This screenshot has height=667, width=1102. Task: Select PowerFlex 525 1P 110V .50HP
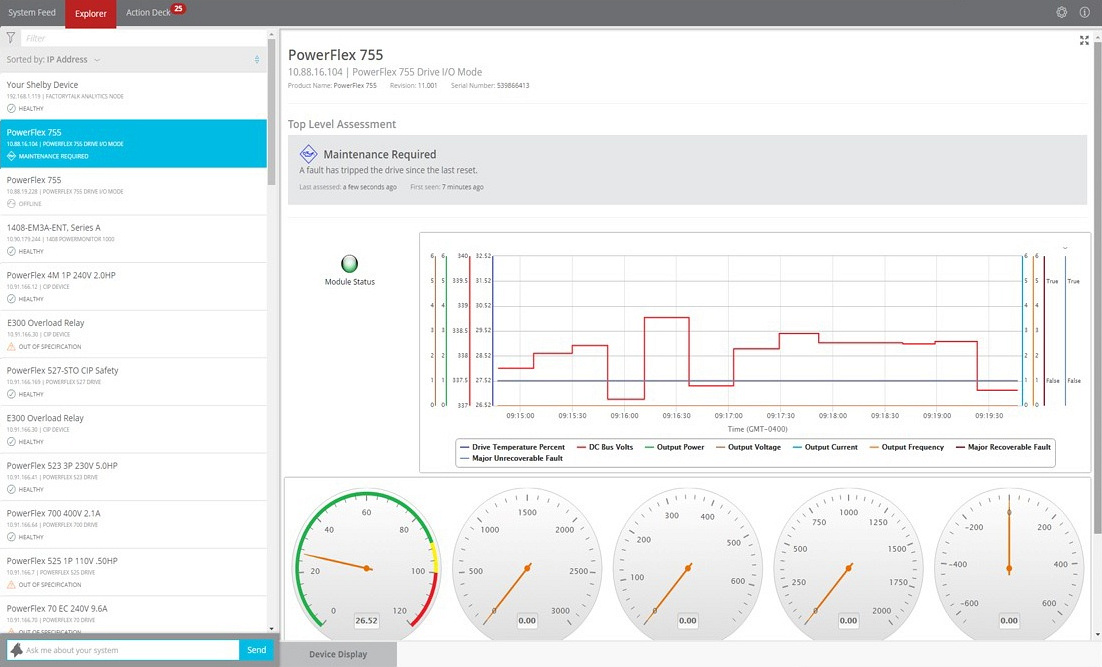(x=134, y=572)
